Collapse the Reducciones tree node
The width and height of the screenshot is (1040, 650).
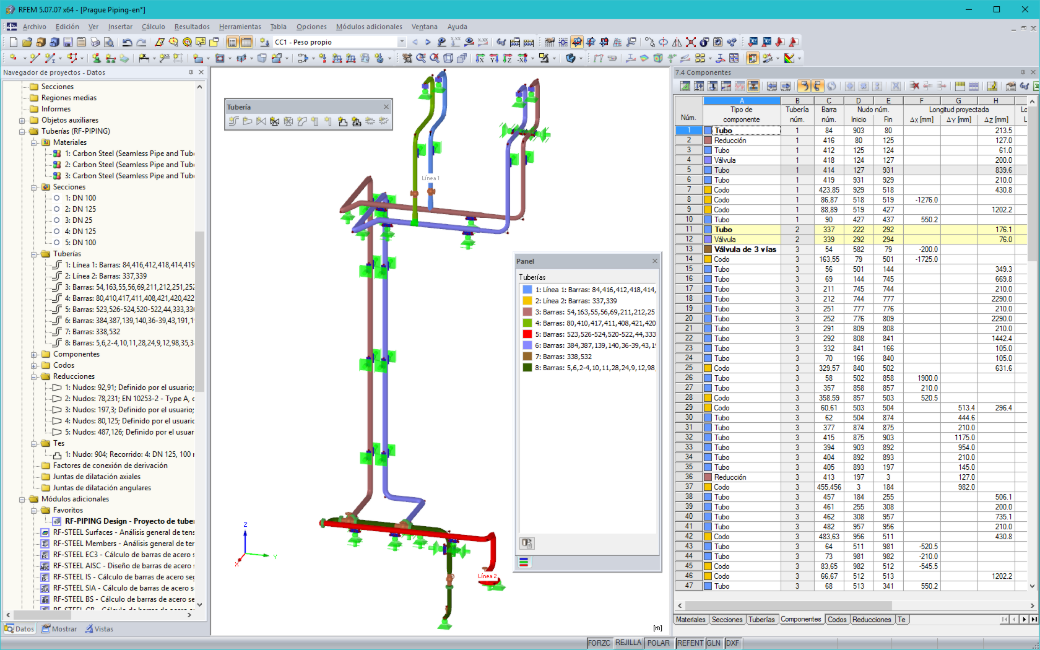34,377
